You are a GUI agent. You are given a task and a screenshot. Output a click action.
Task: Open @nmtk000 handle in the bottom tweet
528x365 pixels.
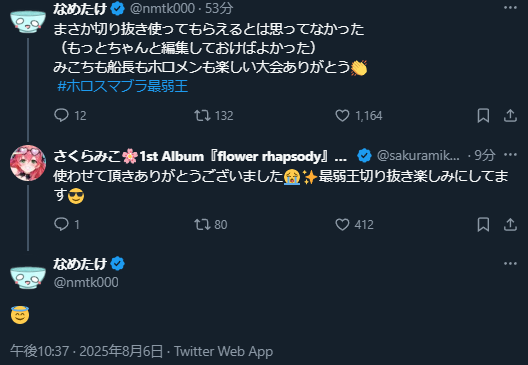(x=86, y=282)
